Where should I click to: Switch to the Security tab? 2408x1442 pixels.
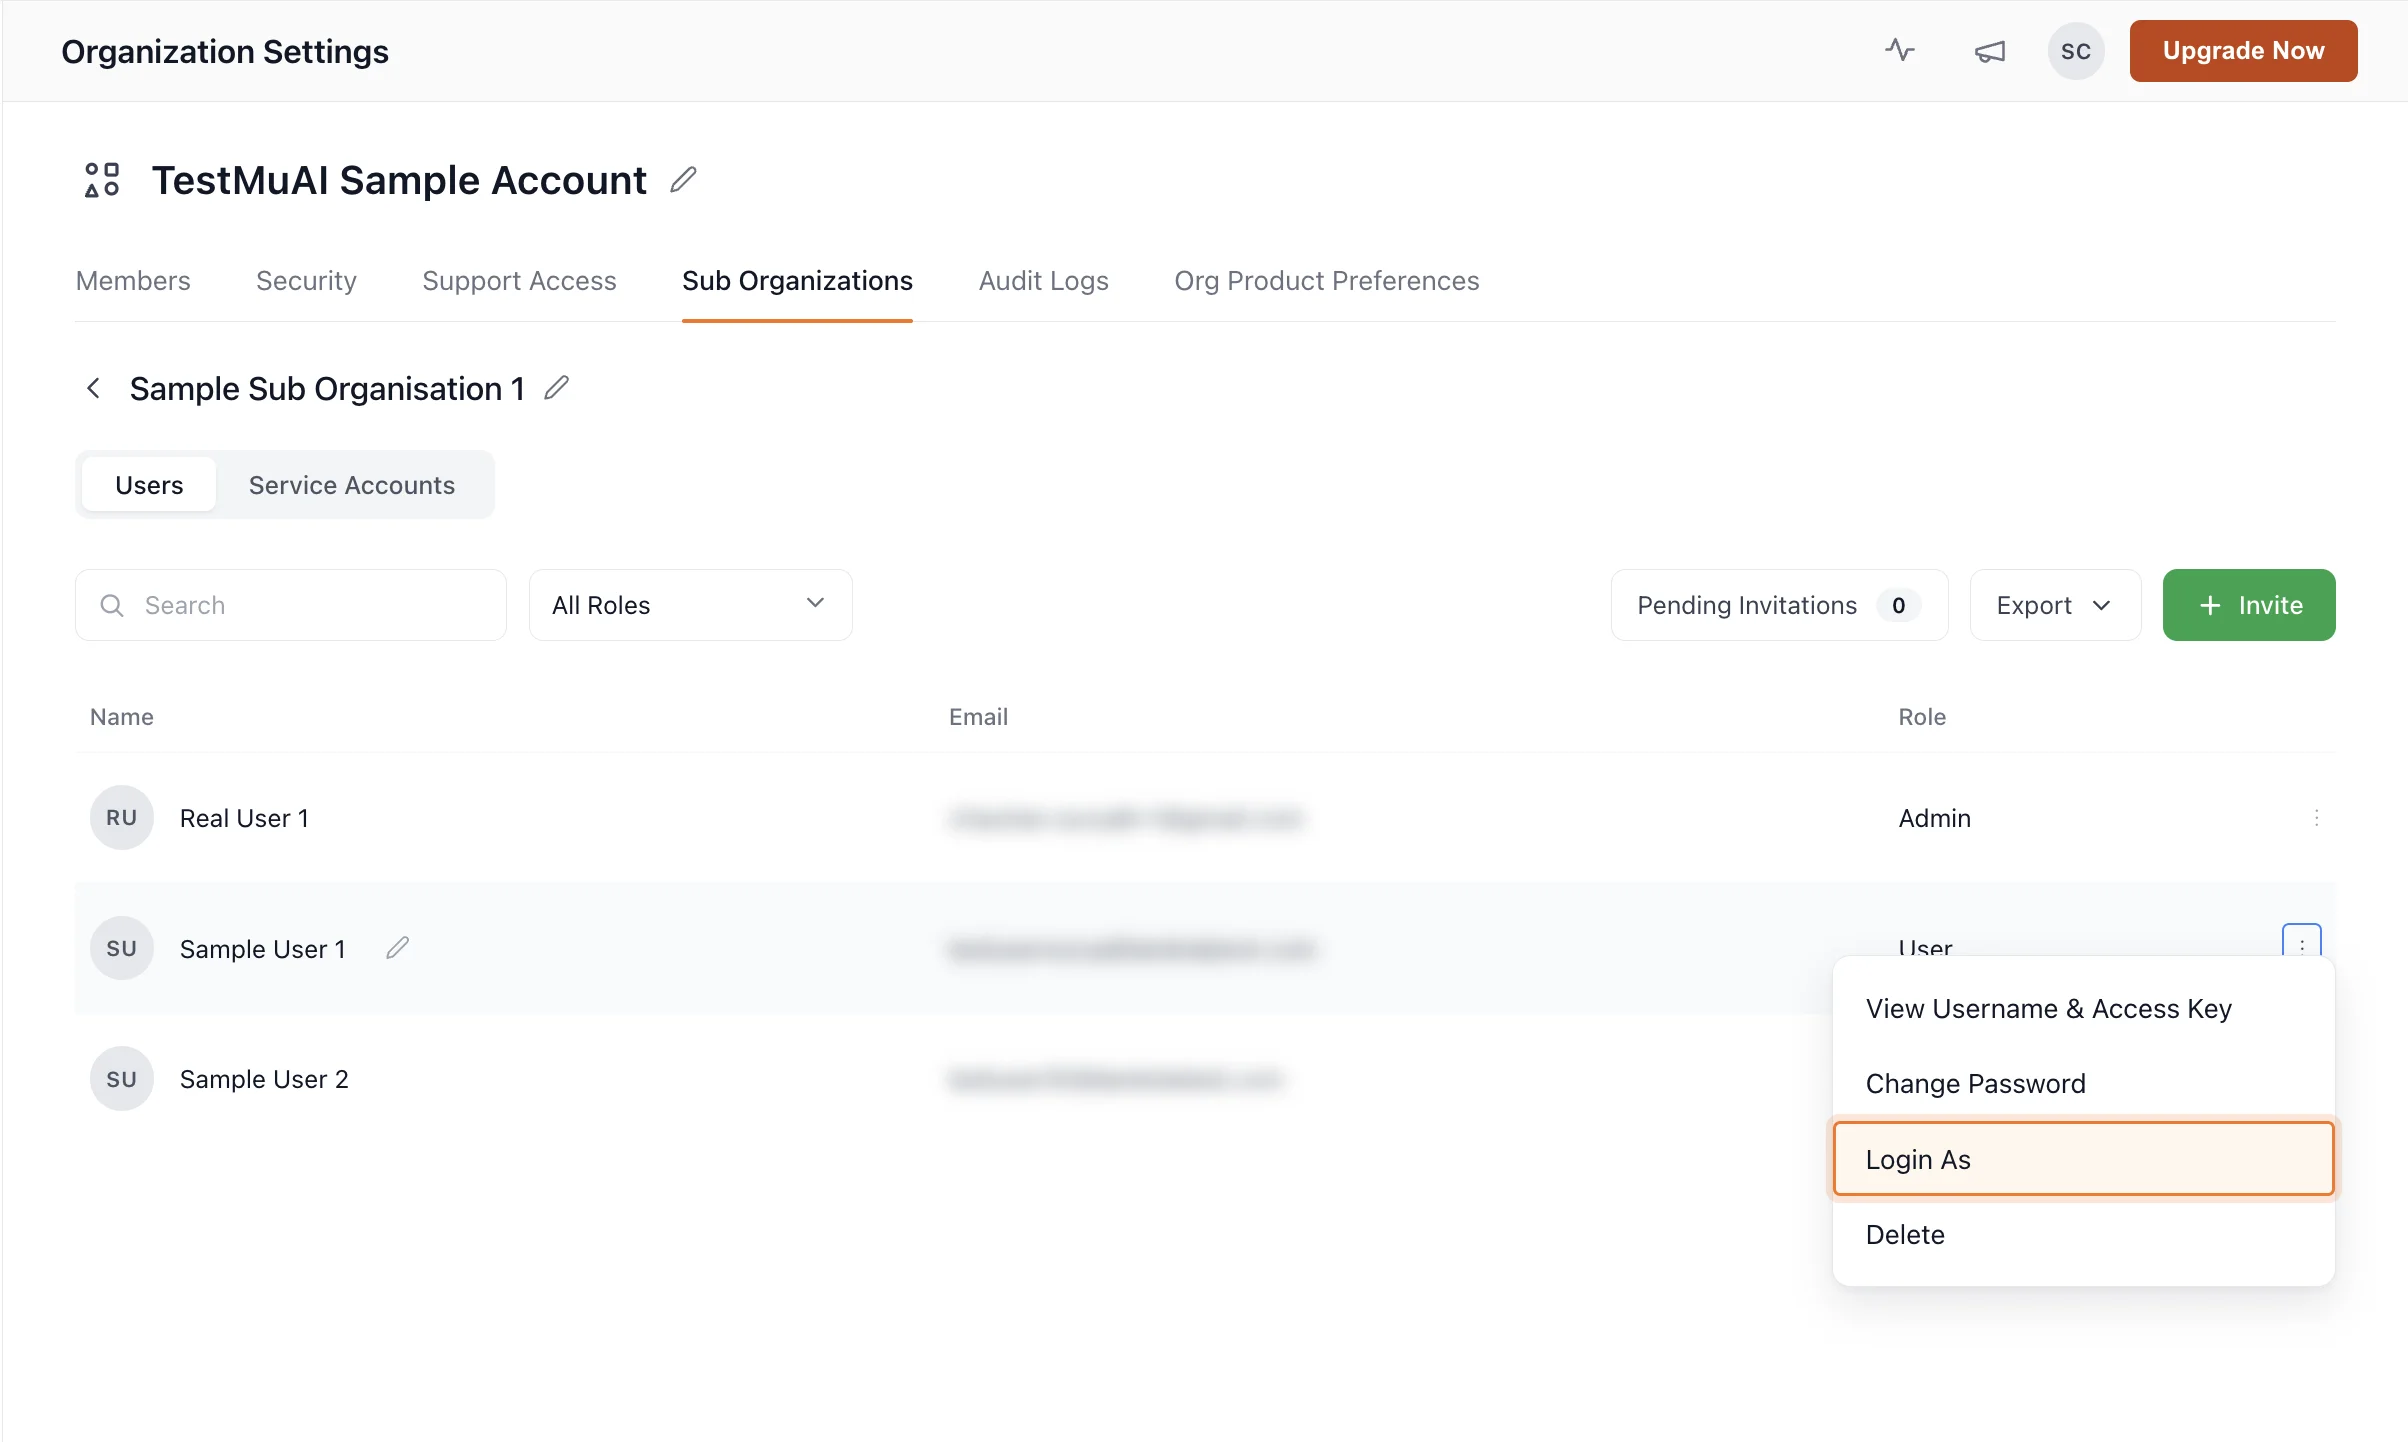[306, 281]
